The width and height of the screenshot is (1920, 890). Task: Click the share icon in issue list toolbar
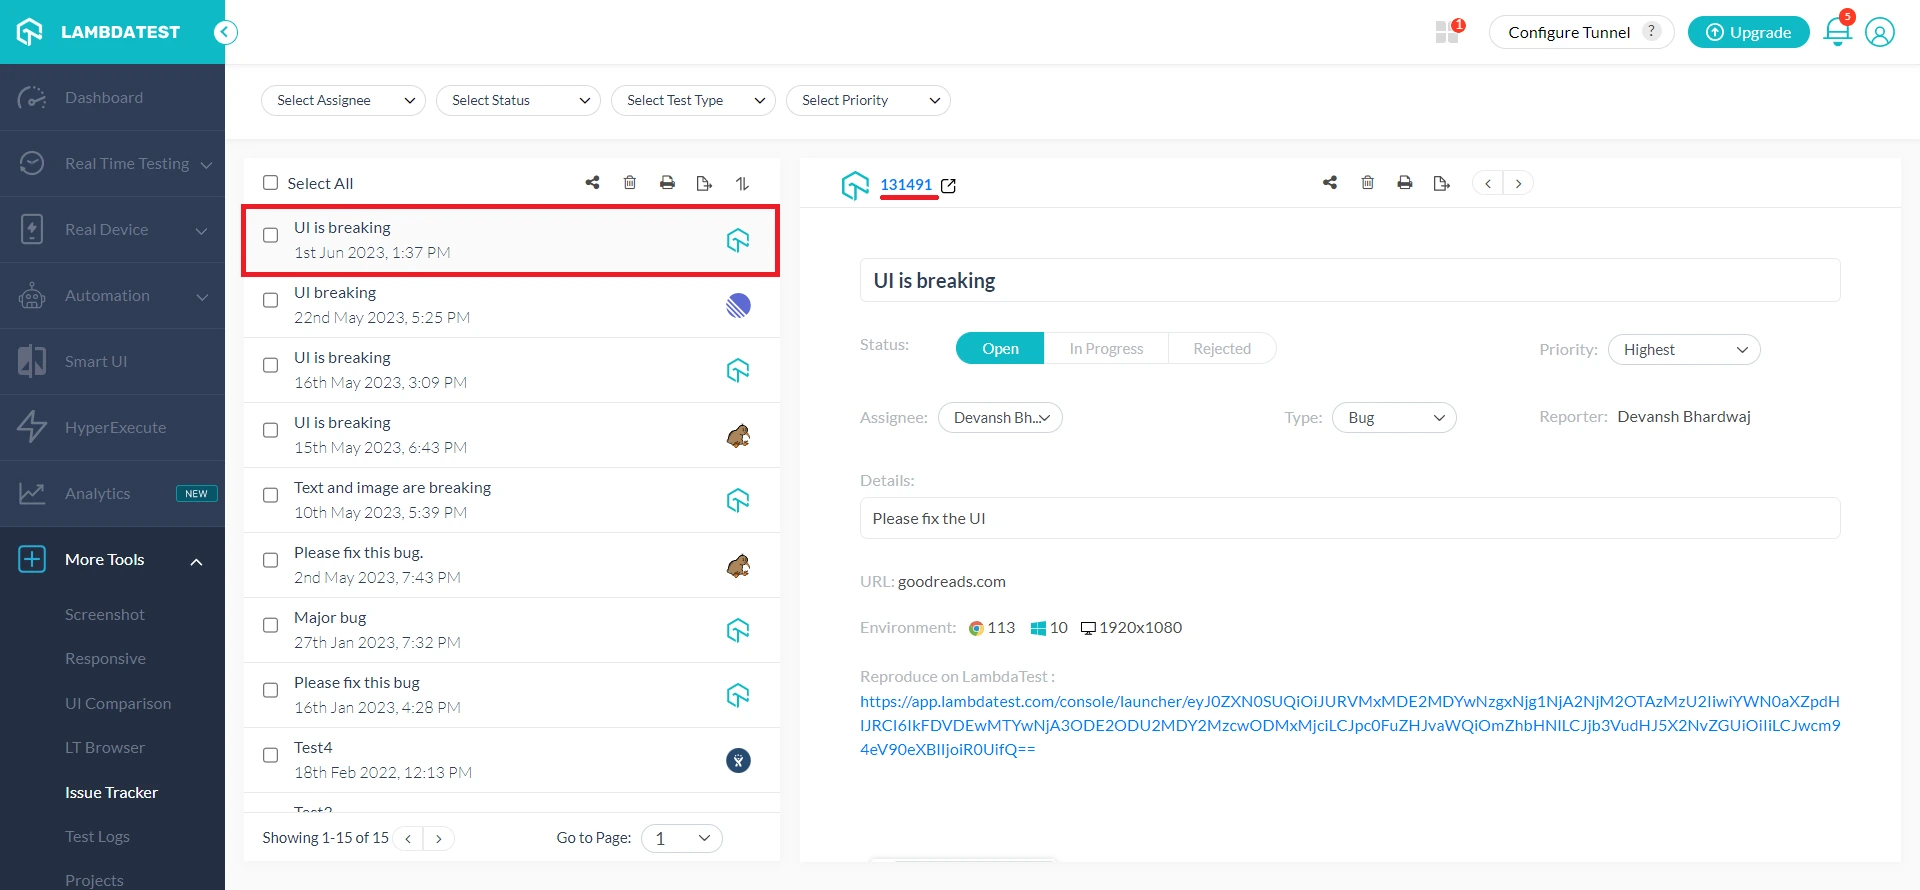coord(592,183)
